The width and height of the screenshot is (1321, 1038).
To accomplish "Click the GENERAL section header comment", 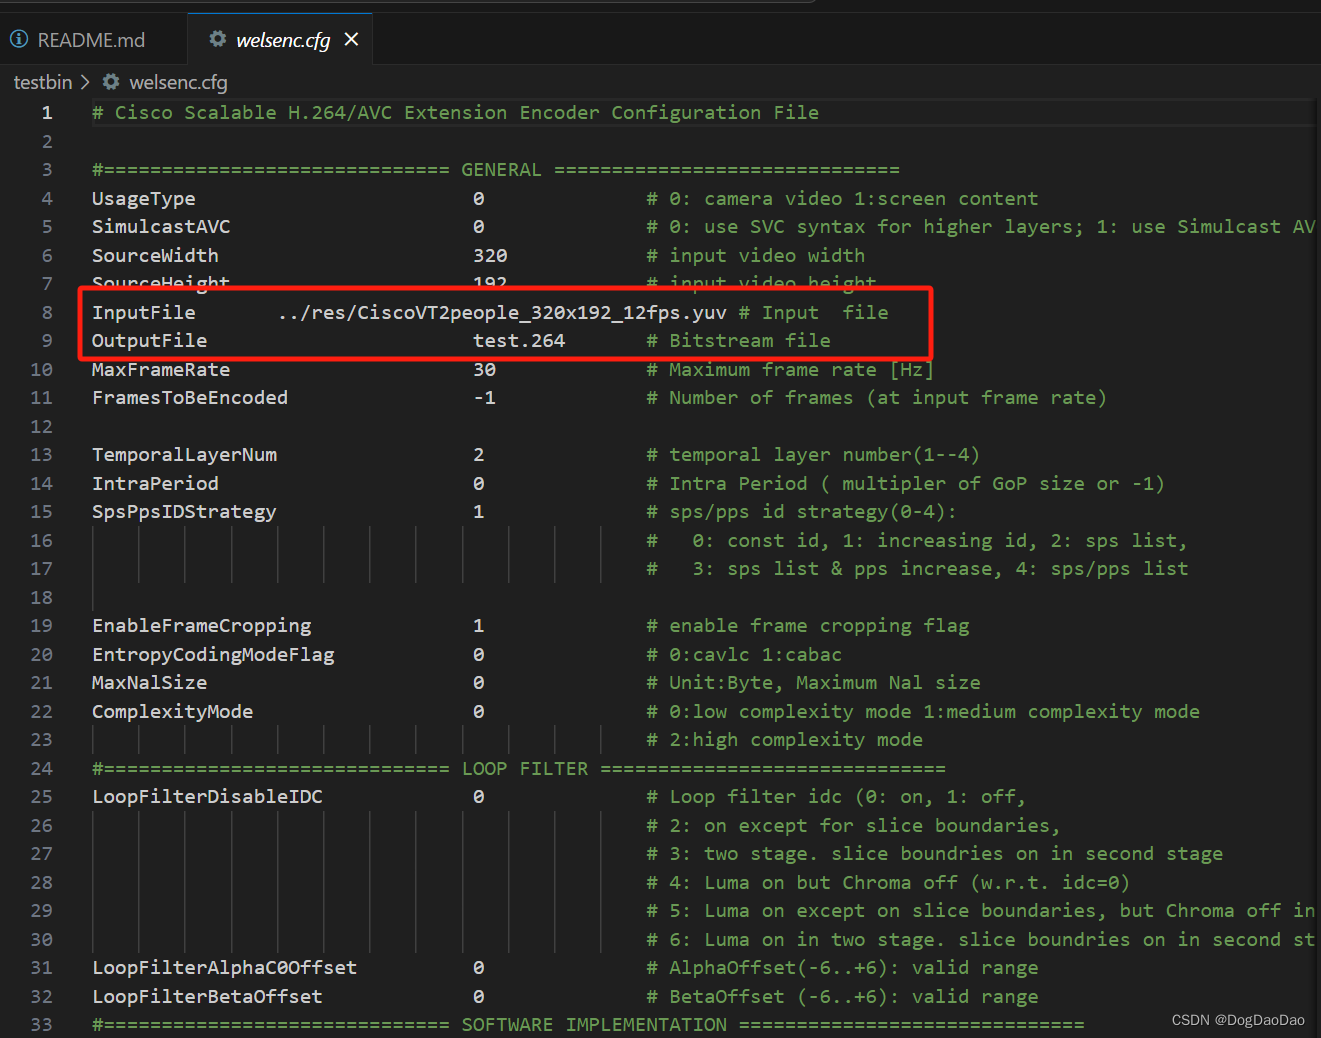I will click(496, 170).
